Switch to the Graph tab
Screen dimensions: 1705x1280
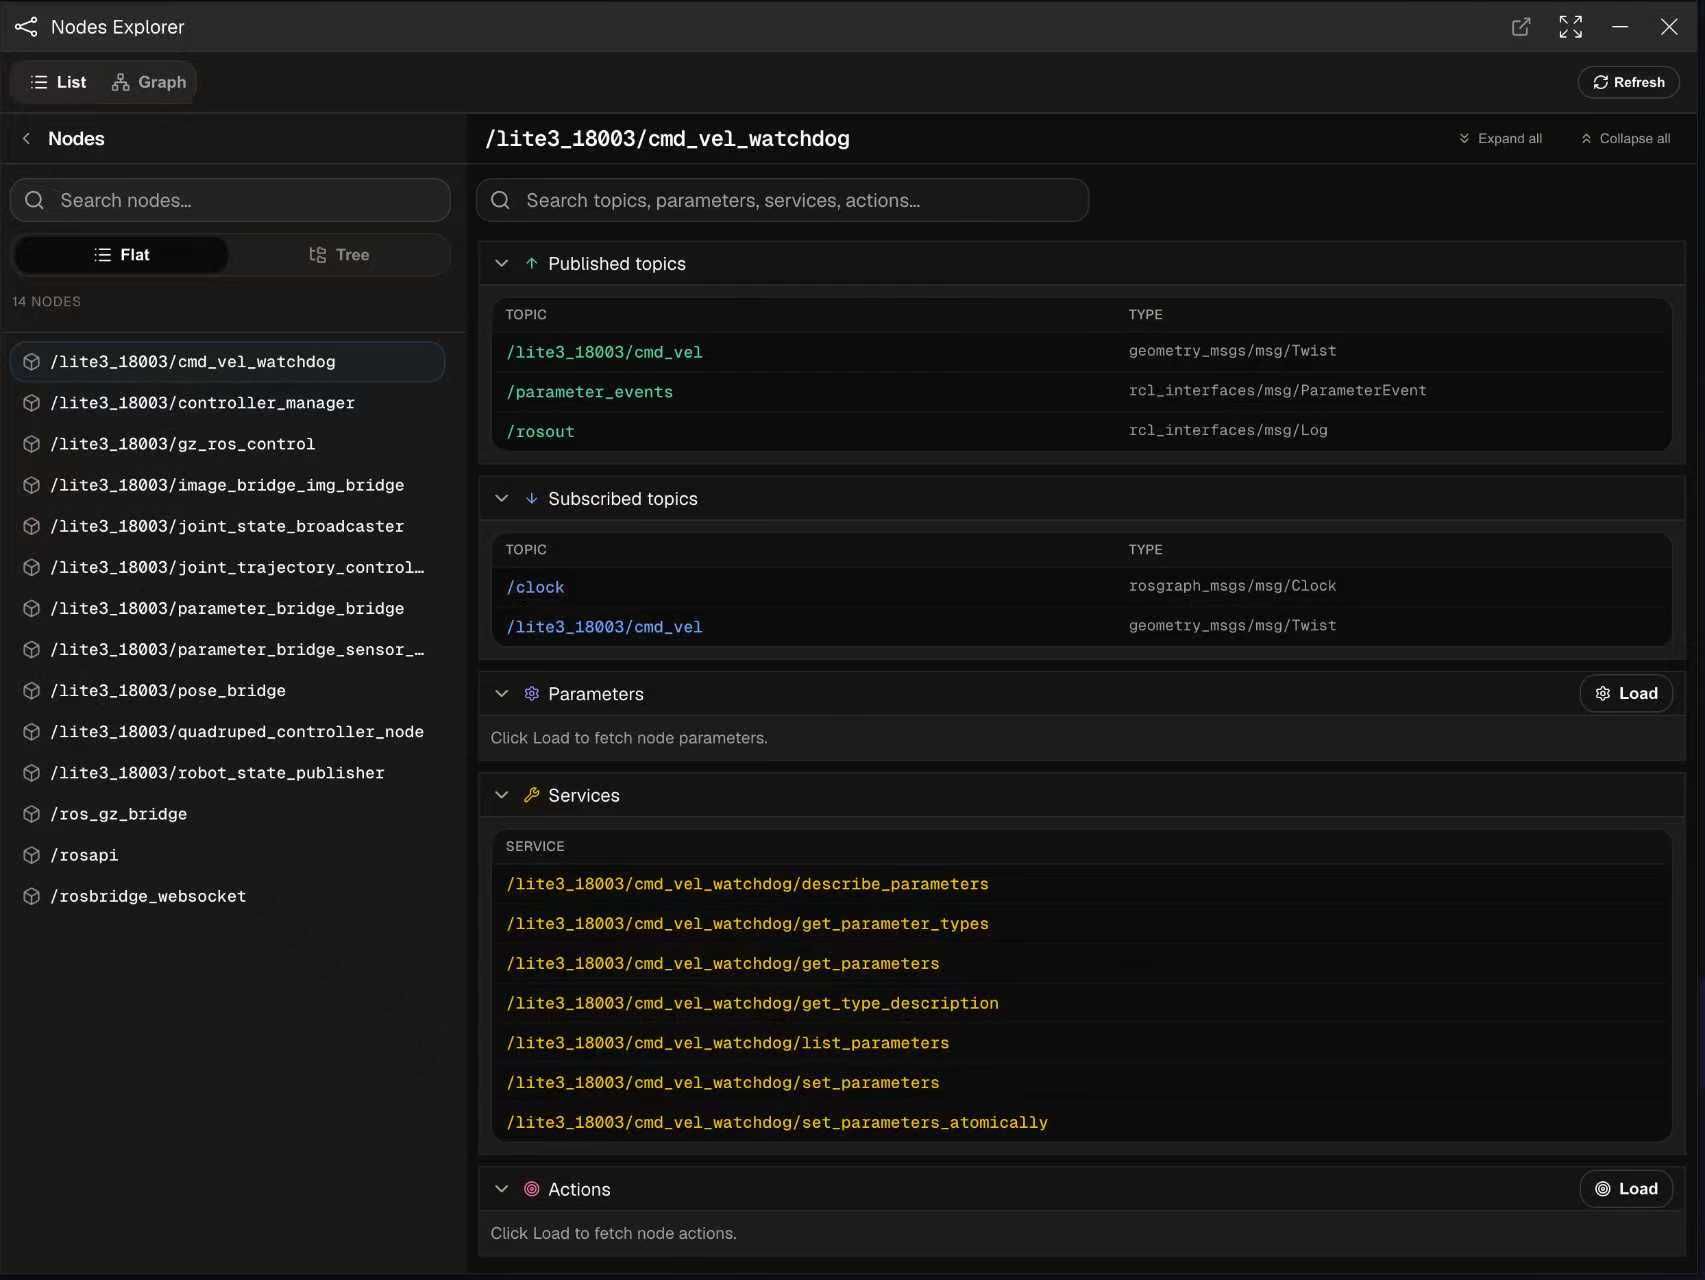click(149, 82)
